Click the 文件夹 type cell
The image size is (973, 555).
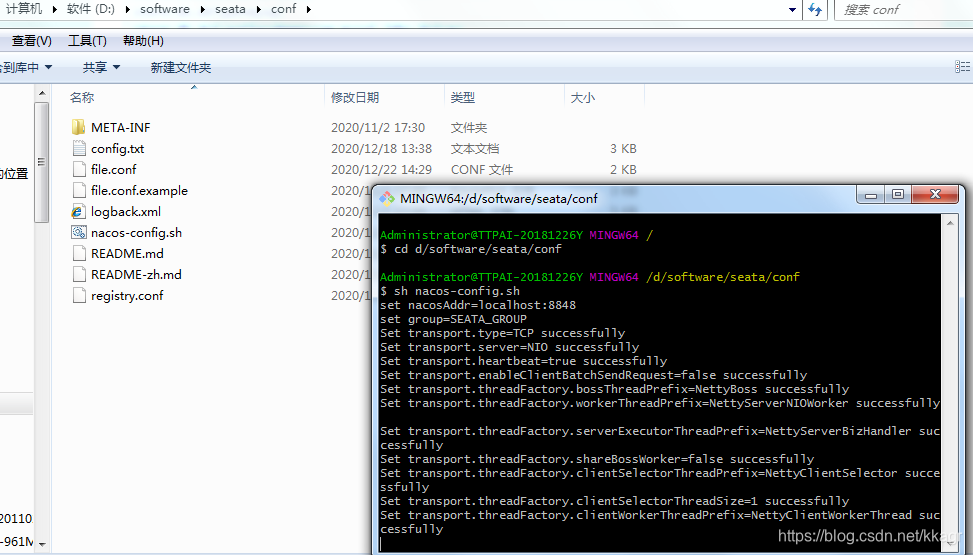[469, 127]
